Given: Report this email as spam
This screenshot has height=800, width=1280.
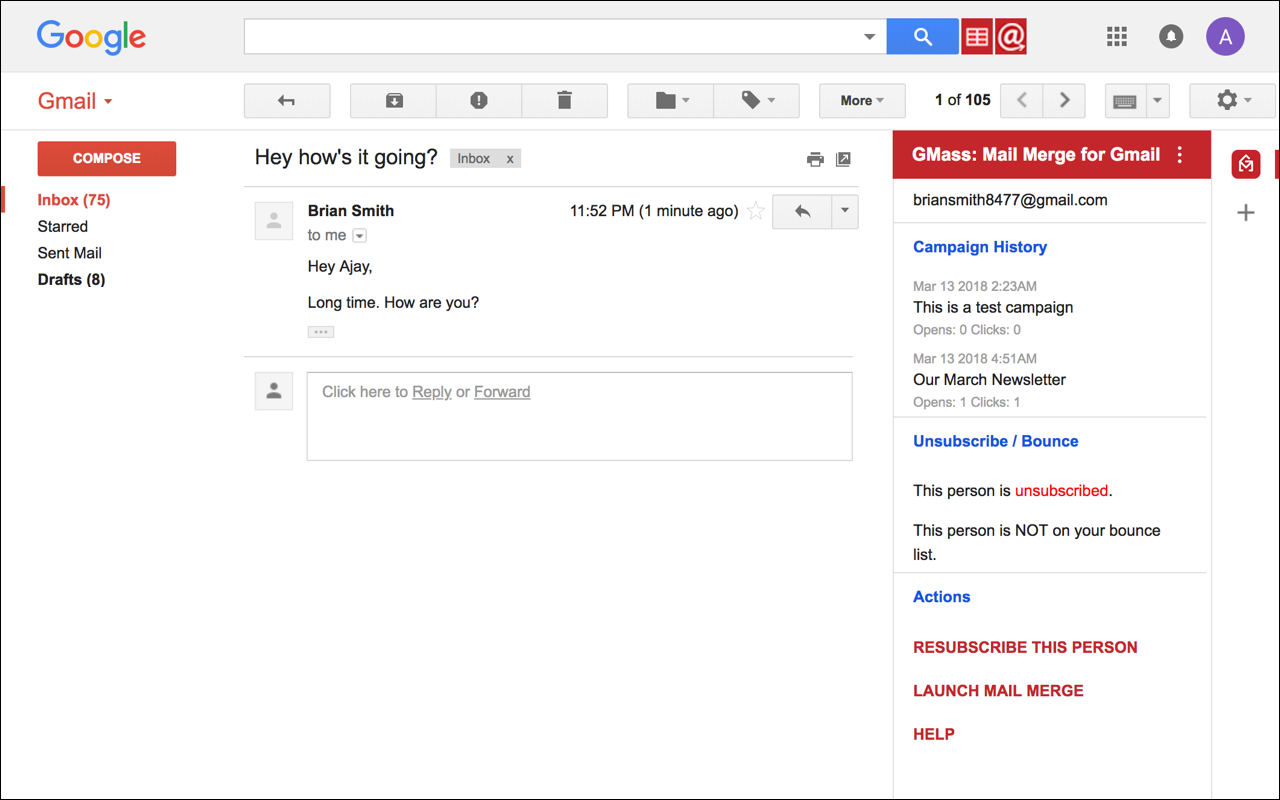Looking at the screenshot, I should coord(479,100).
